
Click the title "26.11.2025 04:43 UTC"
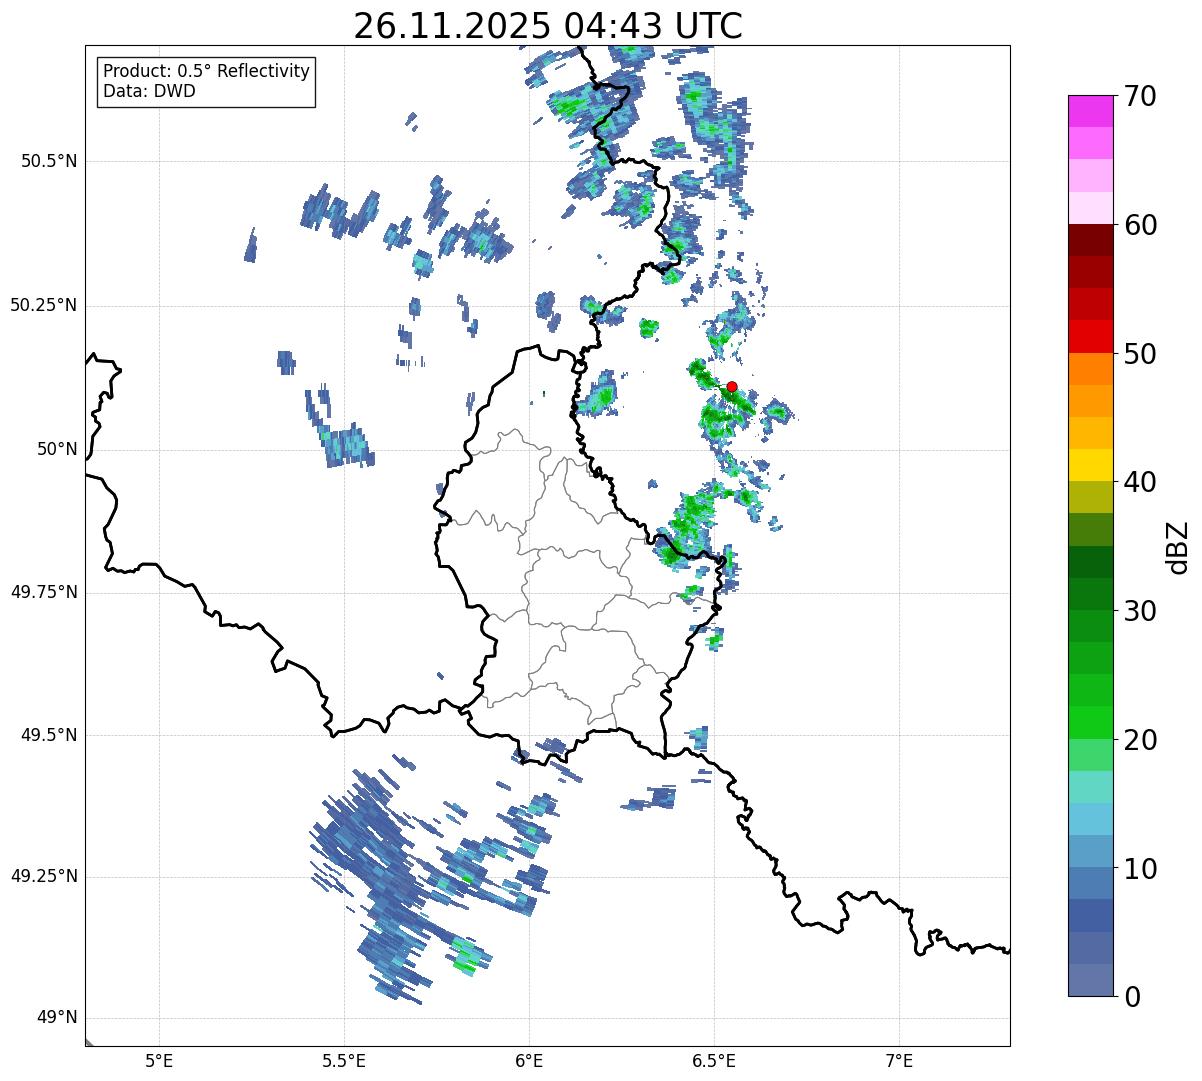[548, 26]
